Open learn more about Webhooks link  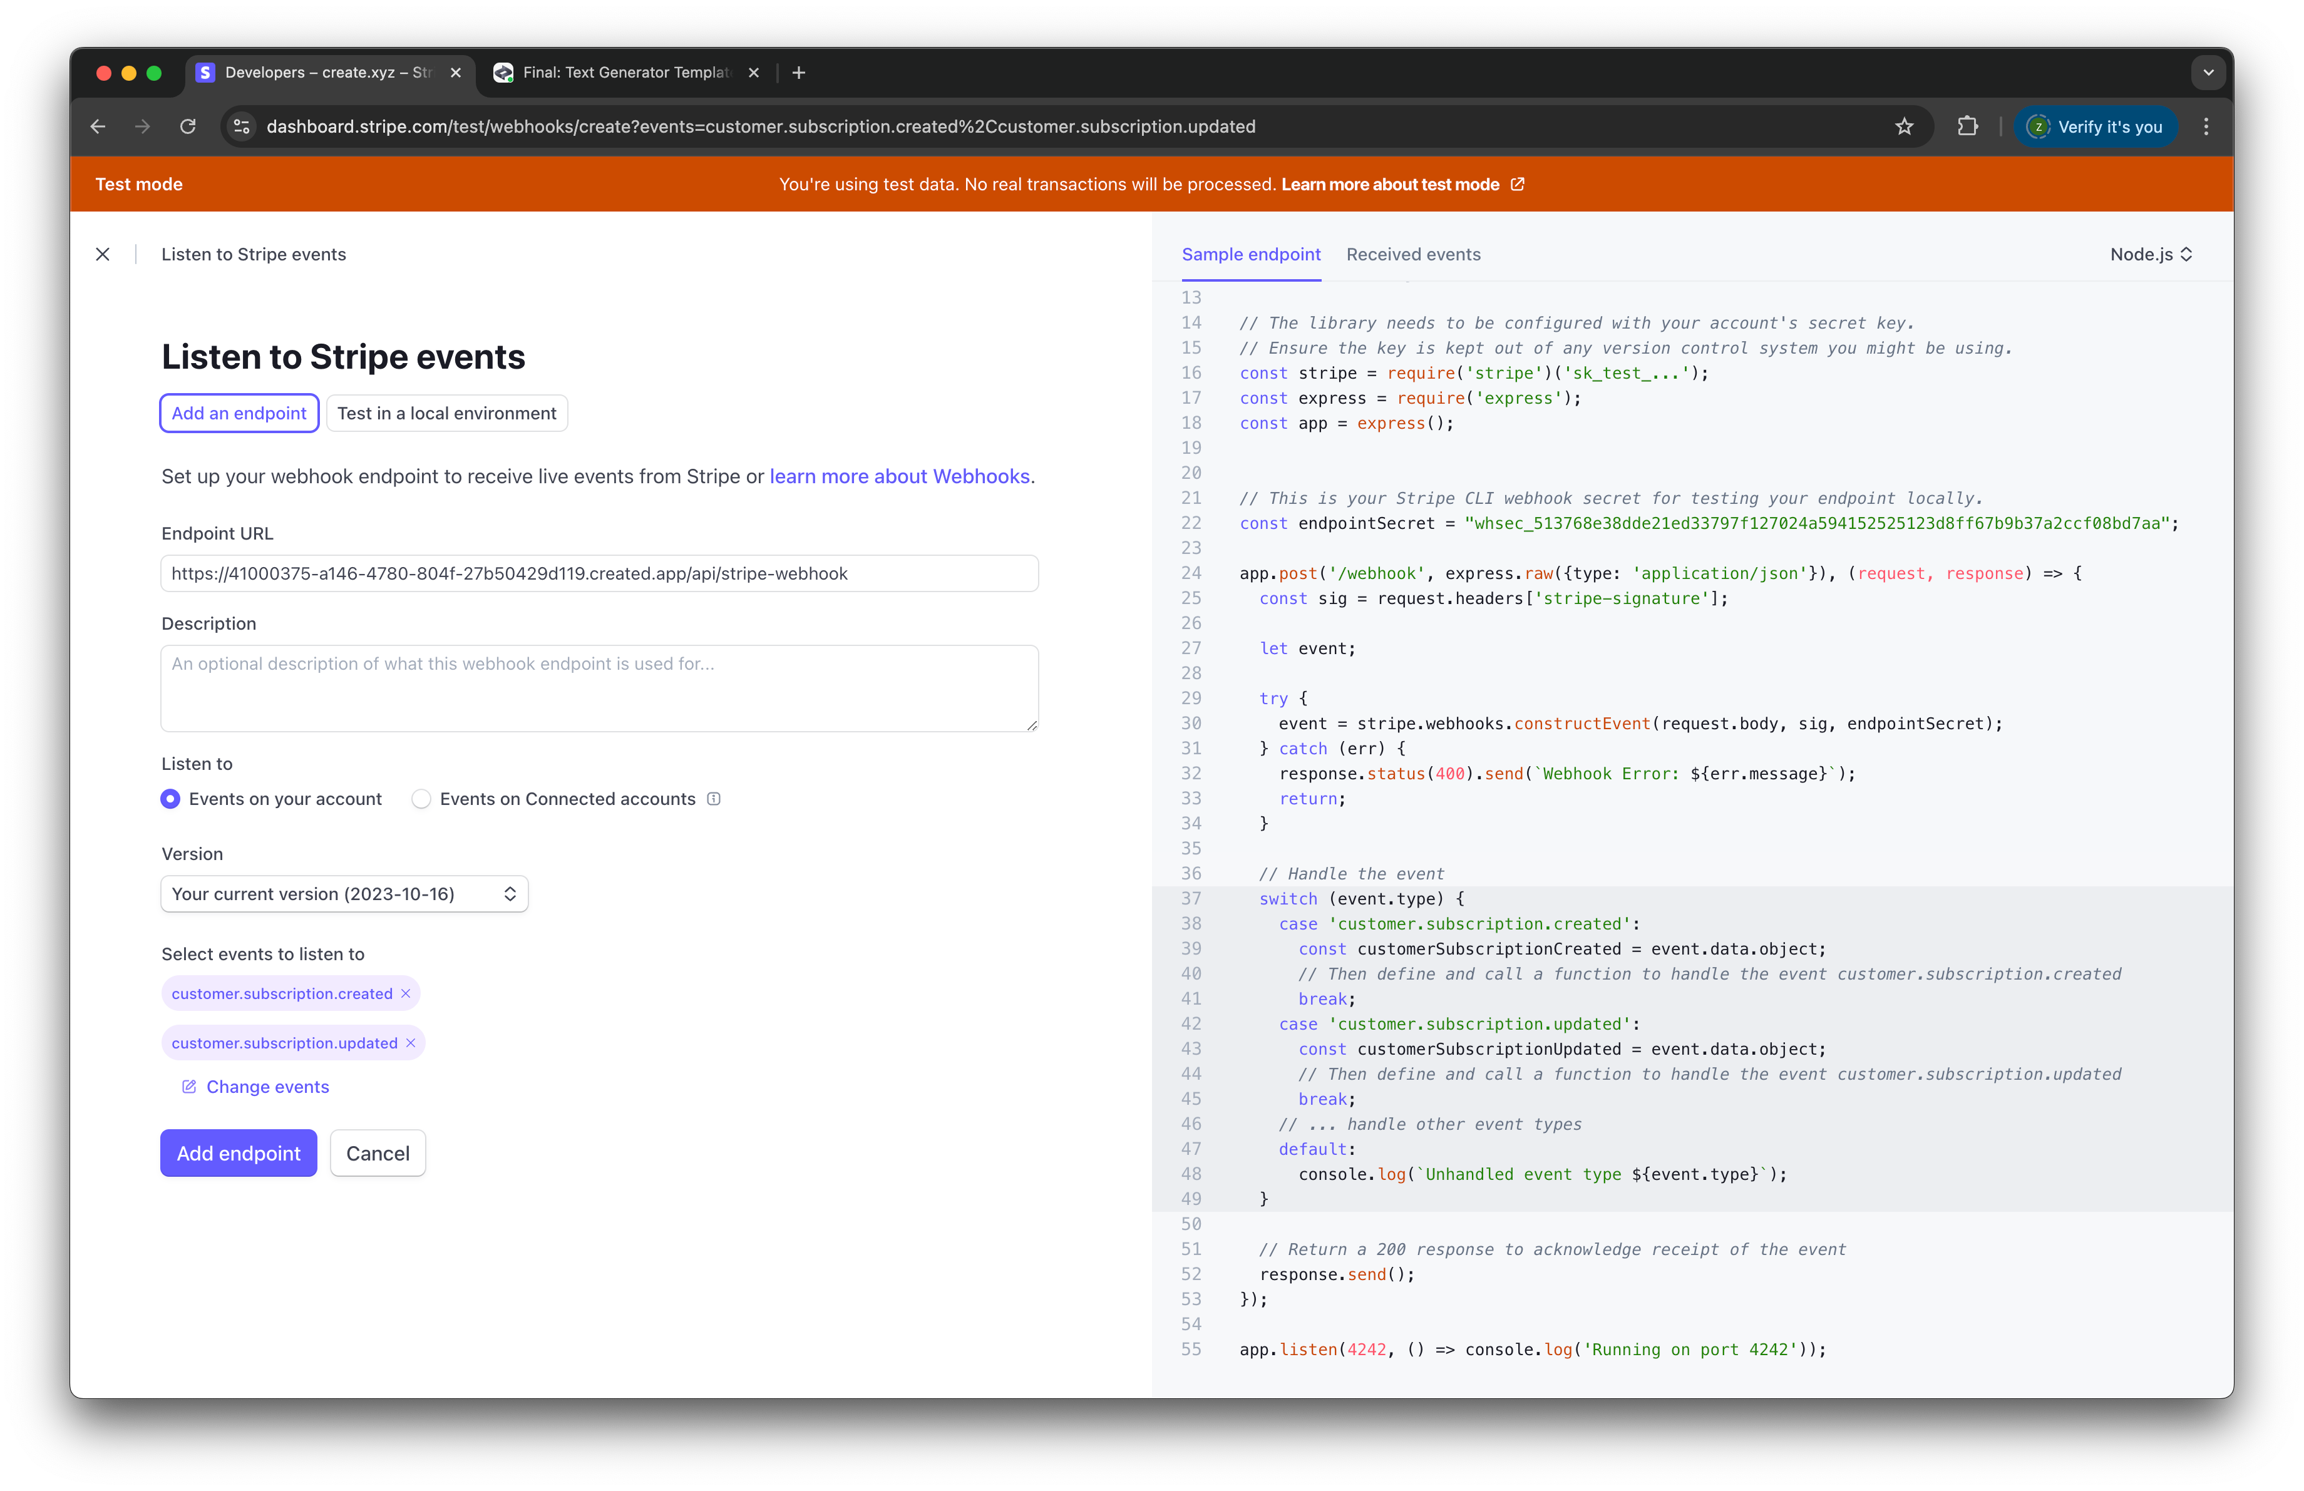(899, 476)
